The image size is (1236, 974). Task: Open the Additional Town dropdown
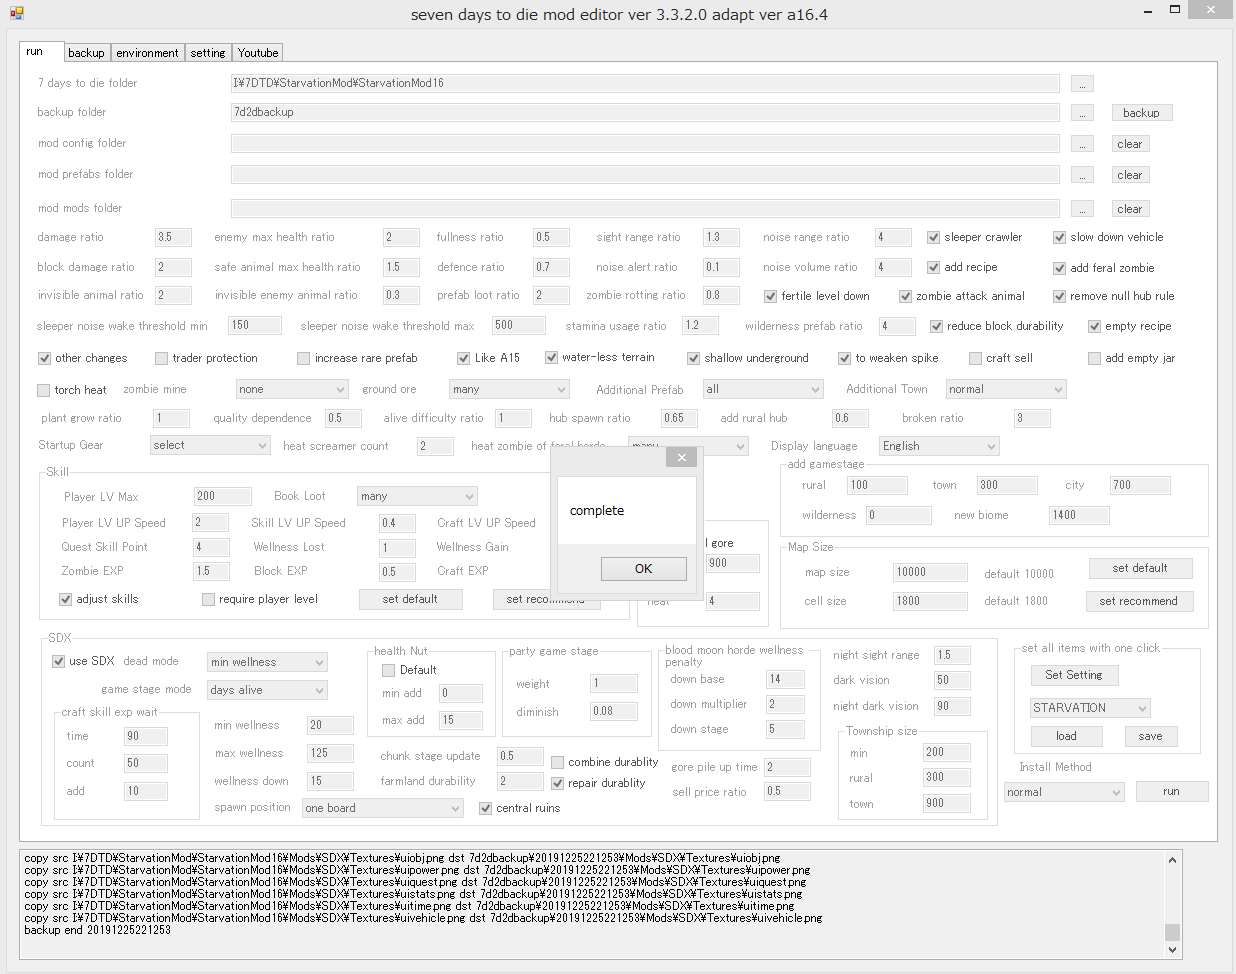pos(1005,389)
